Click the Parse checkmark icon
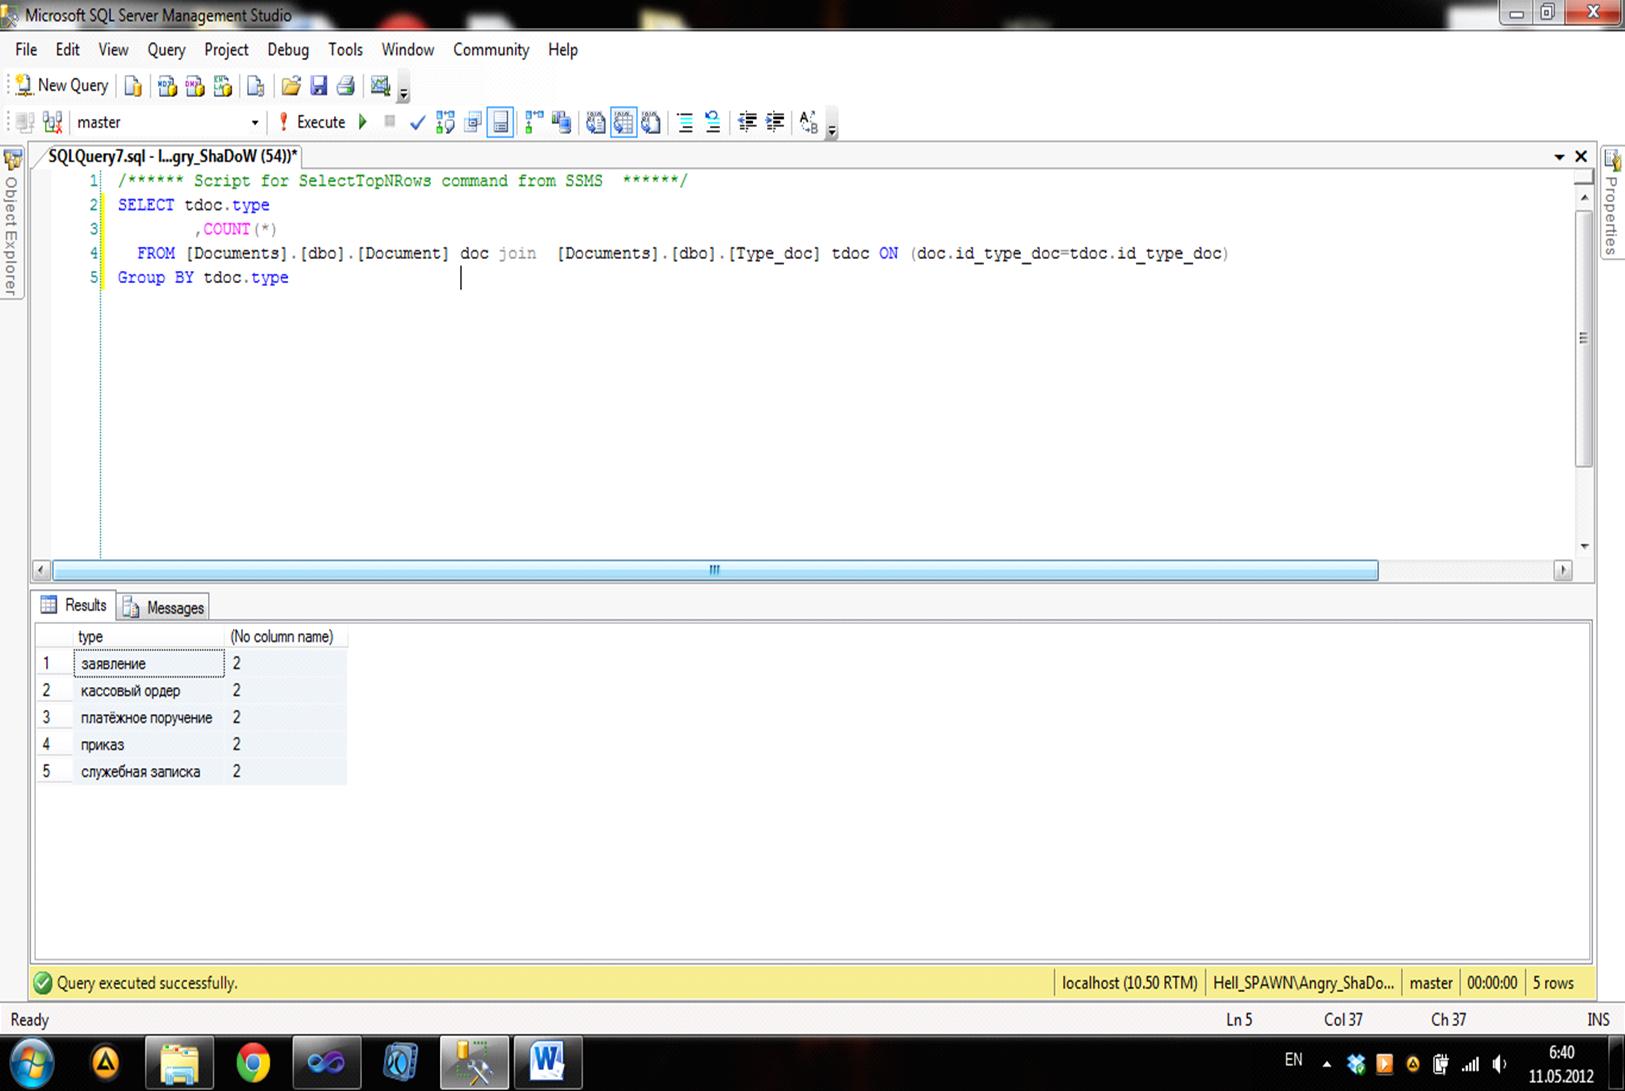1625x1091 pixels. (x=417, y=122)
